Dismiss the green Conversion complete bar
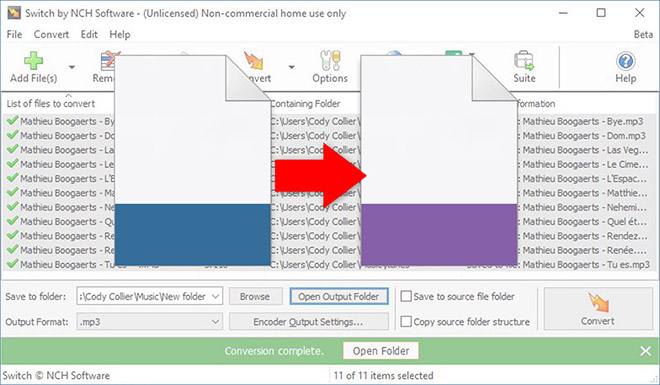This screenshot has width=660, height=385. tap(645, 351)
